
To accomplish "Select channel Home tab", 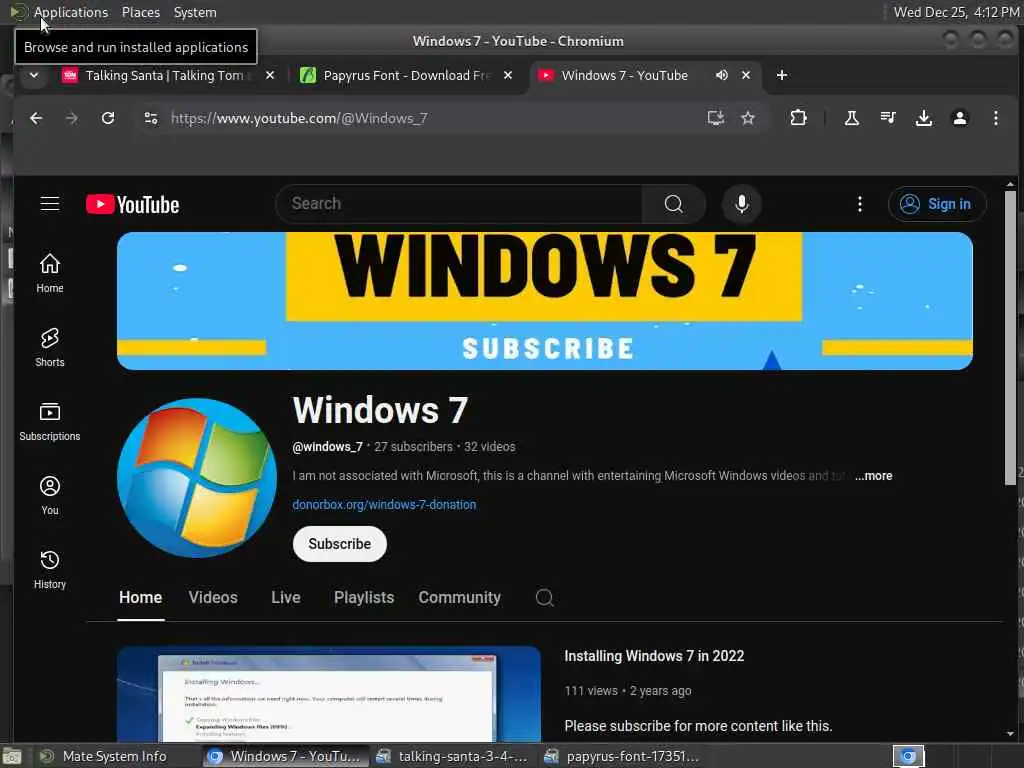I will click(x=140, y=598).
